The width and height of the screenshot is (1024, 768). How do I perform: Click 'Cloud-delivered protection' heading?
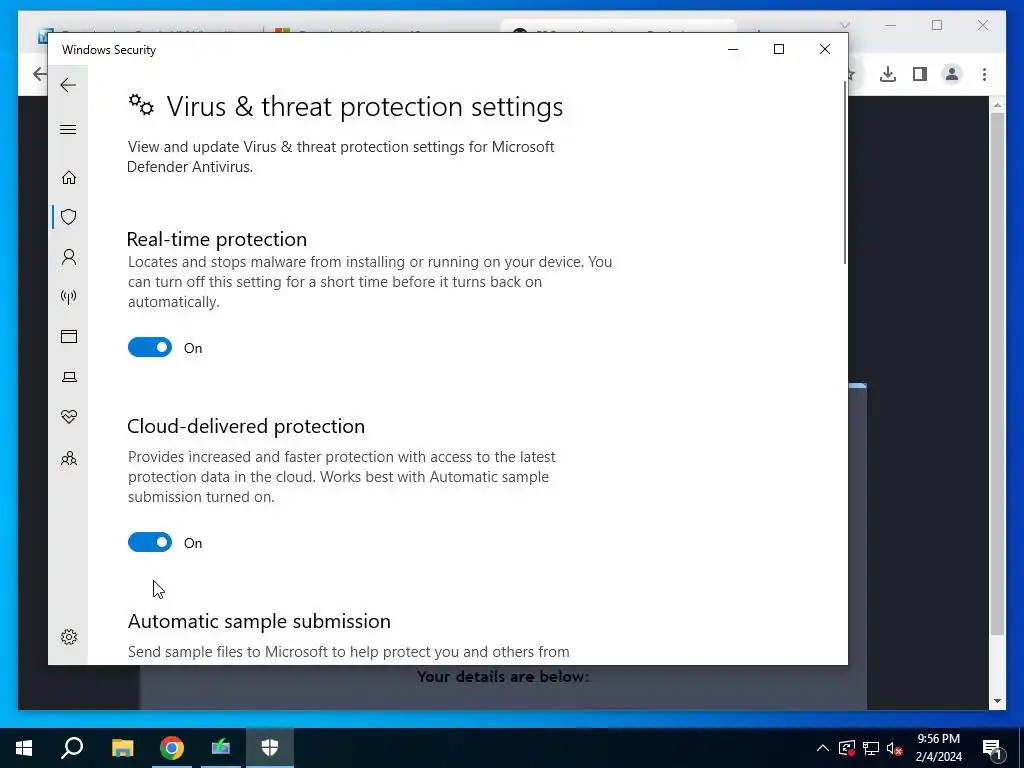(x=246, y=426)
